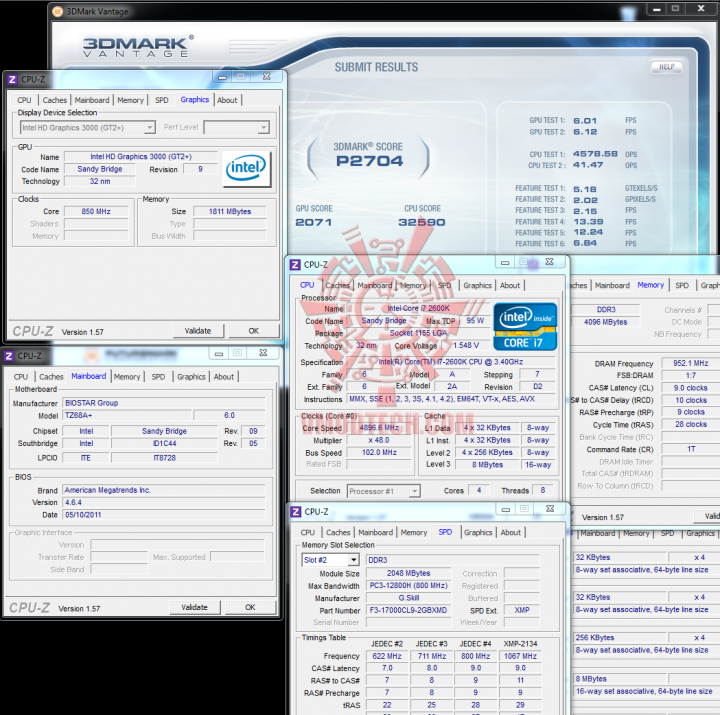Select Memory tab in background Memory window

(651, 285)
